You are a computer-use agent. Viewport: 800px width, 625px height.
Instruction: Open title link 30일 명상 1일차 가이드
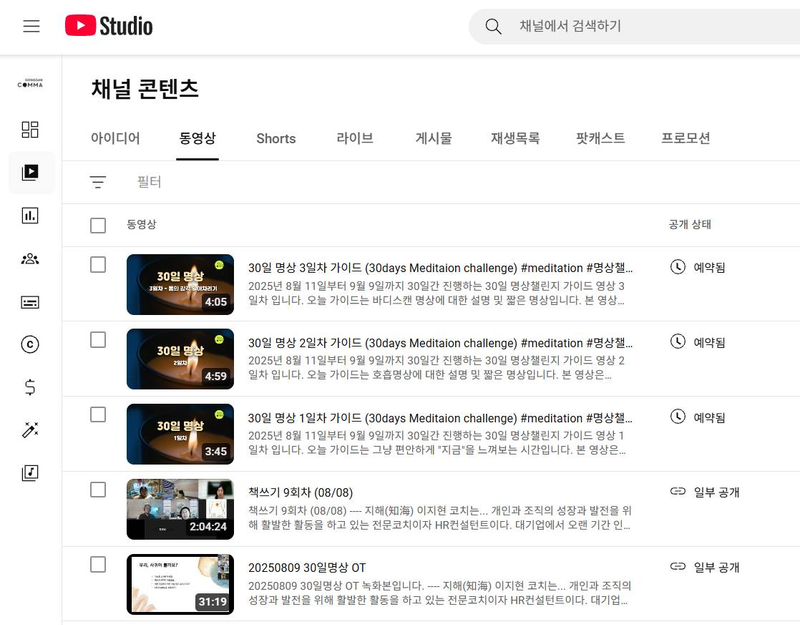pyautogui.click(x=440, y=418)
